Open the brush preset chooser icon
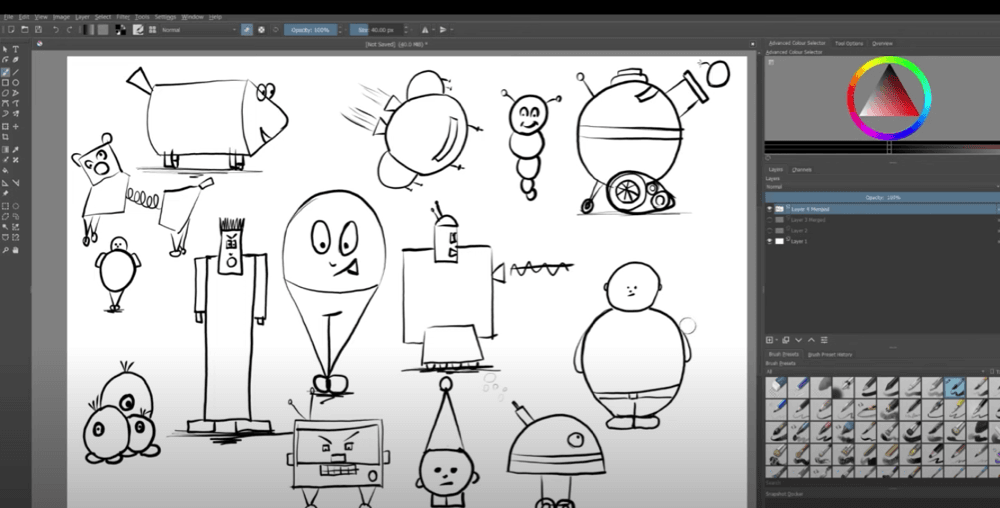 (139, 30)
